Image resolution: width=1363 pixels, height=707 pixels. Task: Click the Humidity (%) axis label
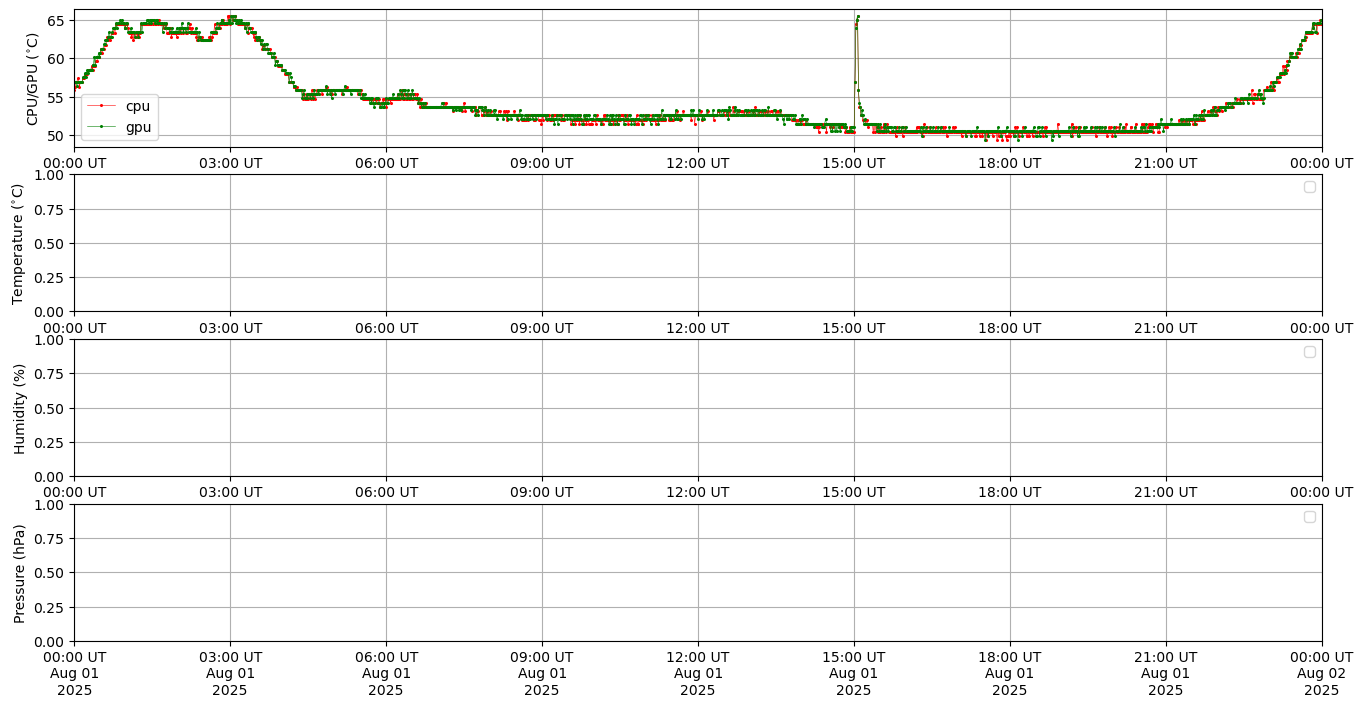[18, 408]
